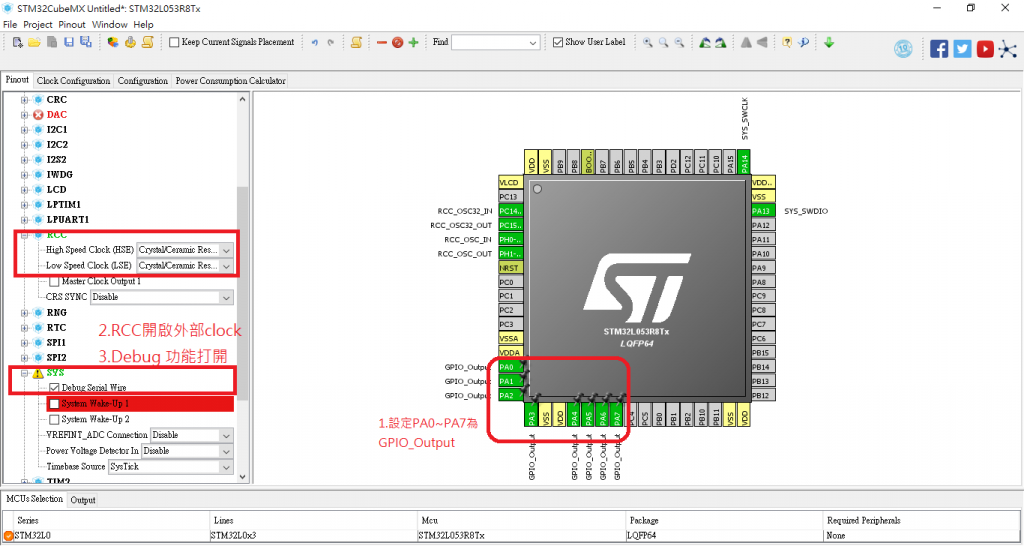Click pin PB12 on the chip

pos(763,396)
